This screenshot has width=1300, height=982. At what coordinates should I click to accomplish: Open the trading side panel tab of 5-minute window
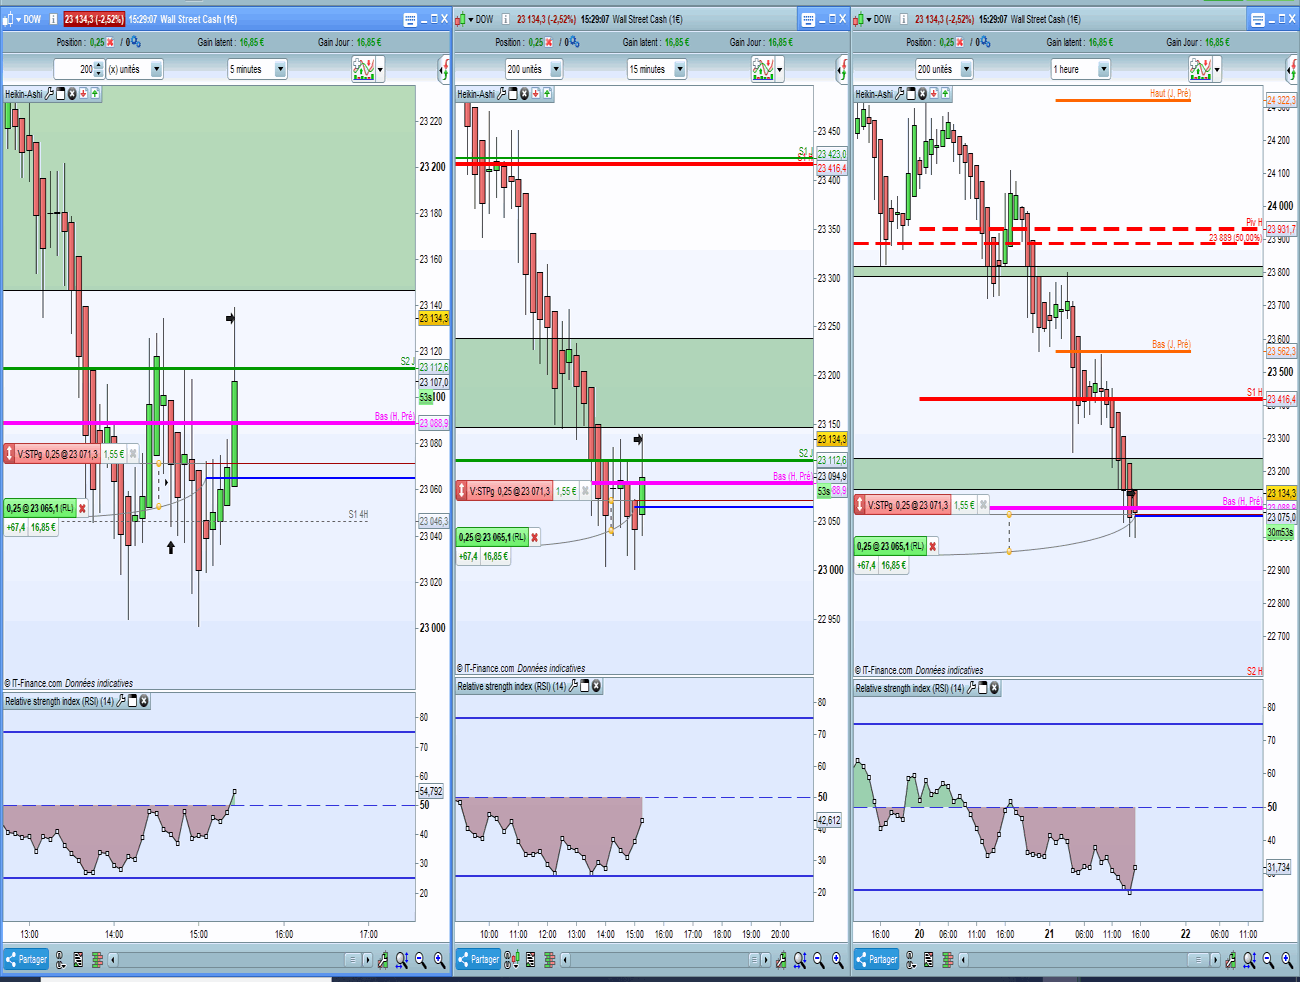[444, 69]
